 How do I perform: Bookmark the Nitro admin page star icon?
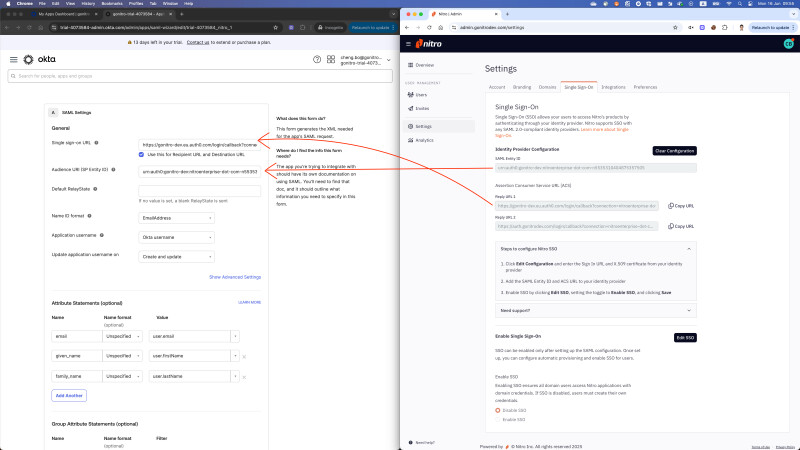pyautogui.click(x=675, y=28)
